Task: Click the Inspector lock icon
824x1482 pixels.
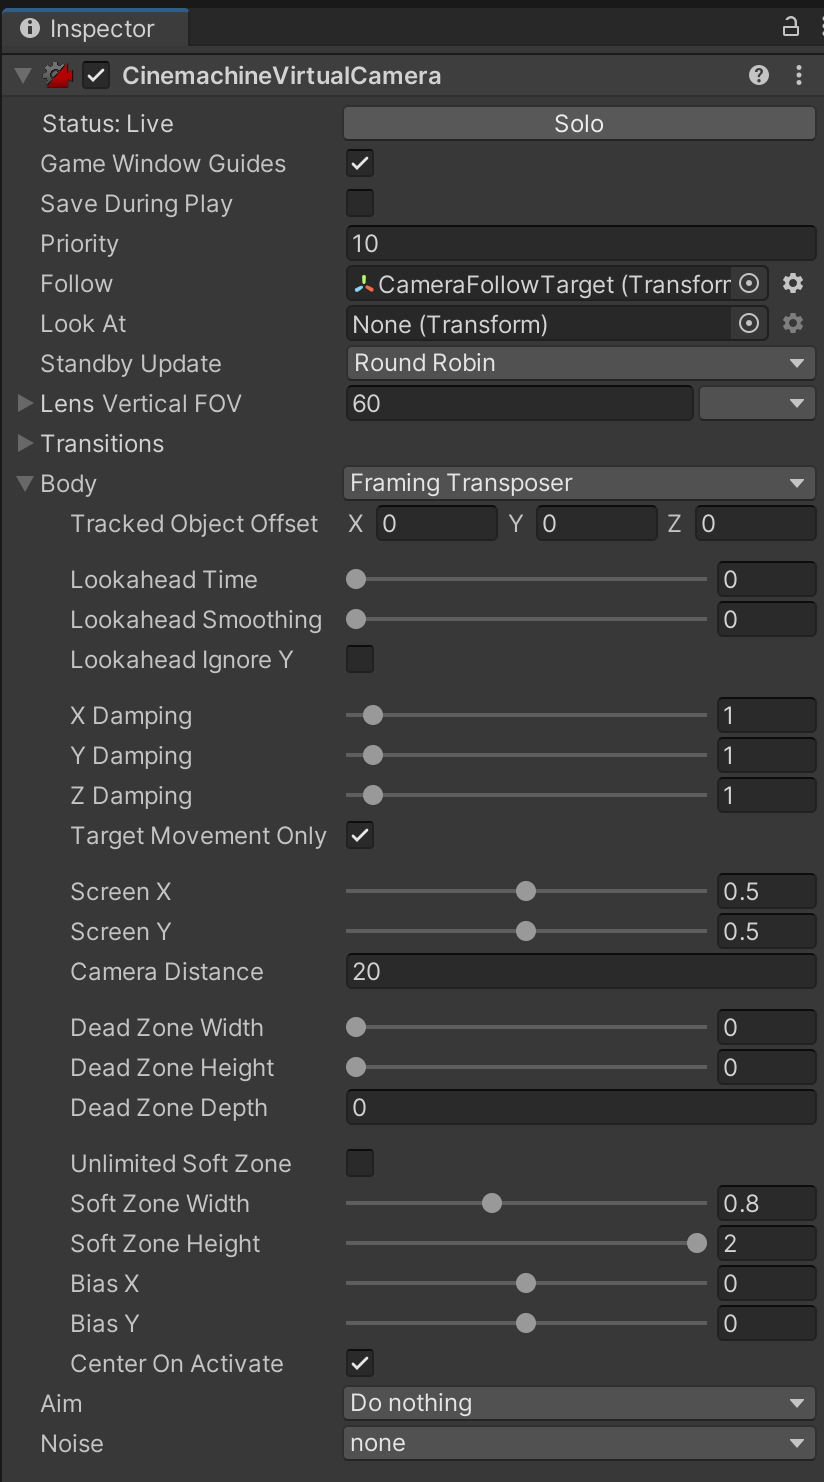Action: (x=790, y=27)
